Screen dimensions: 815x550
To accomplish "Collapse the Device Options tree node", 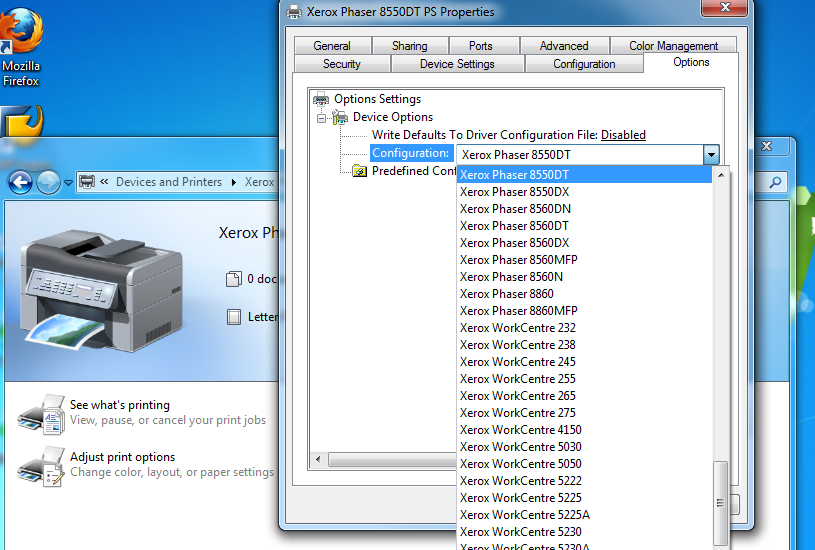I will (x=322, y=119).
